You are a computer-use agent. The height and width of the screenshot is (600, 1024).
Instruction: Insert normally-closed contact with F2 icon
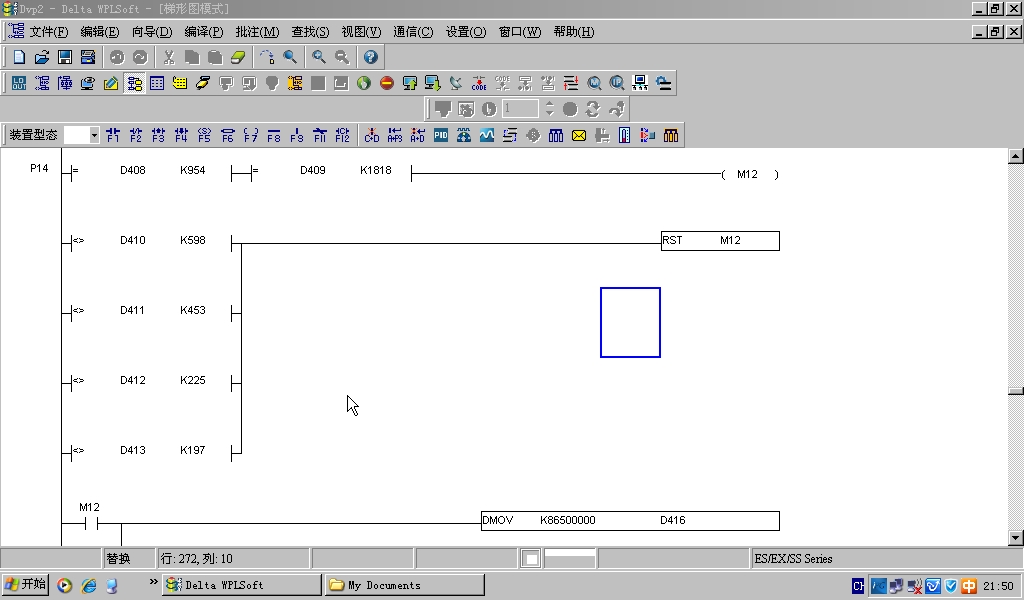pos(135,135)
